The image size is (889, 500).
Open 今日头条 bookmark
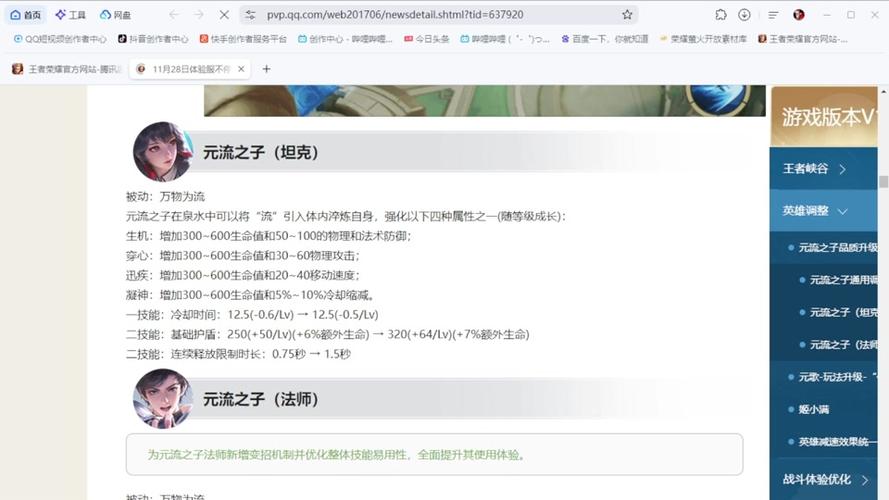click(426, 39)
